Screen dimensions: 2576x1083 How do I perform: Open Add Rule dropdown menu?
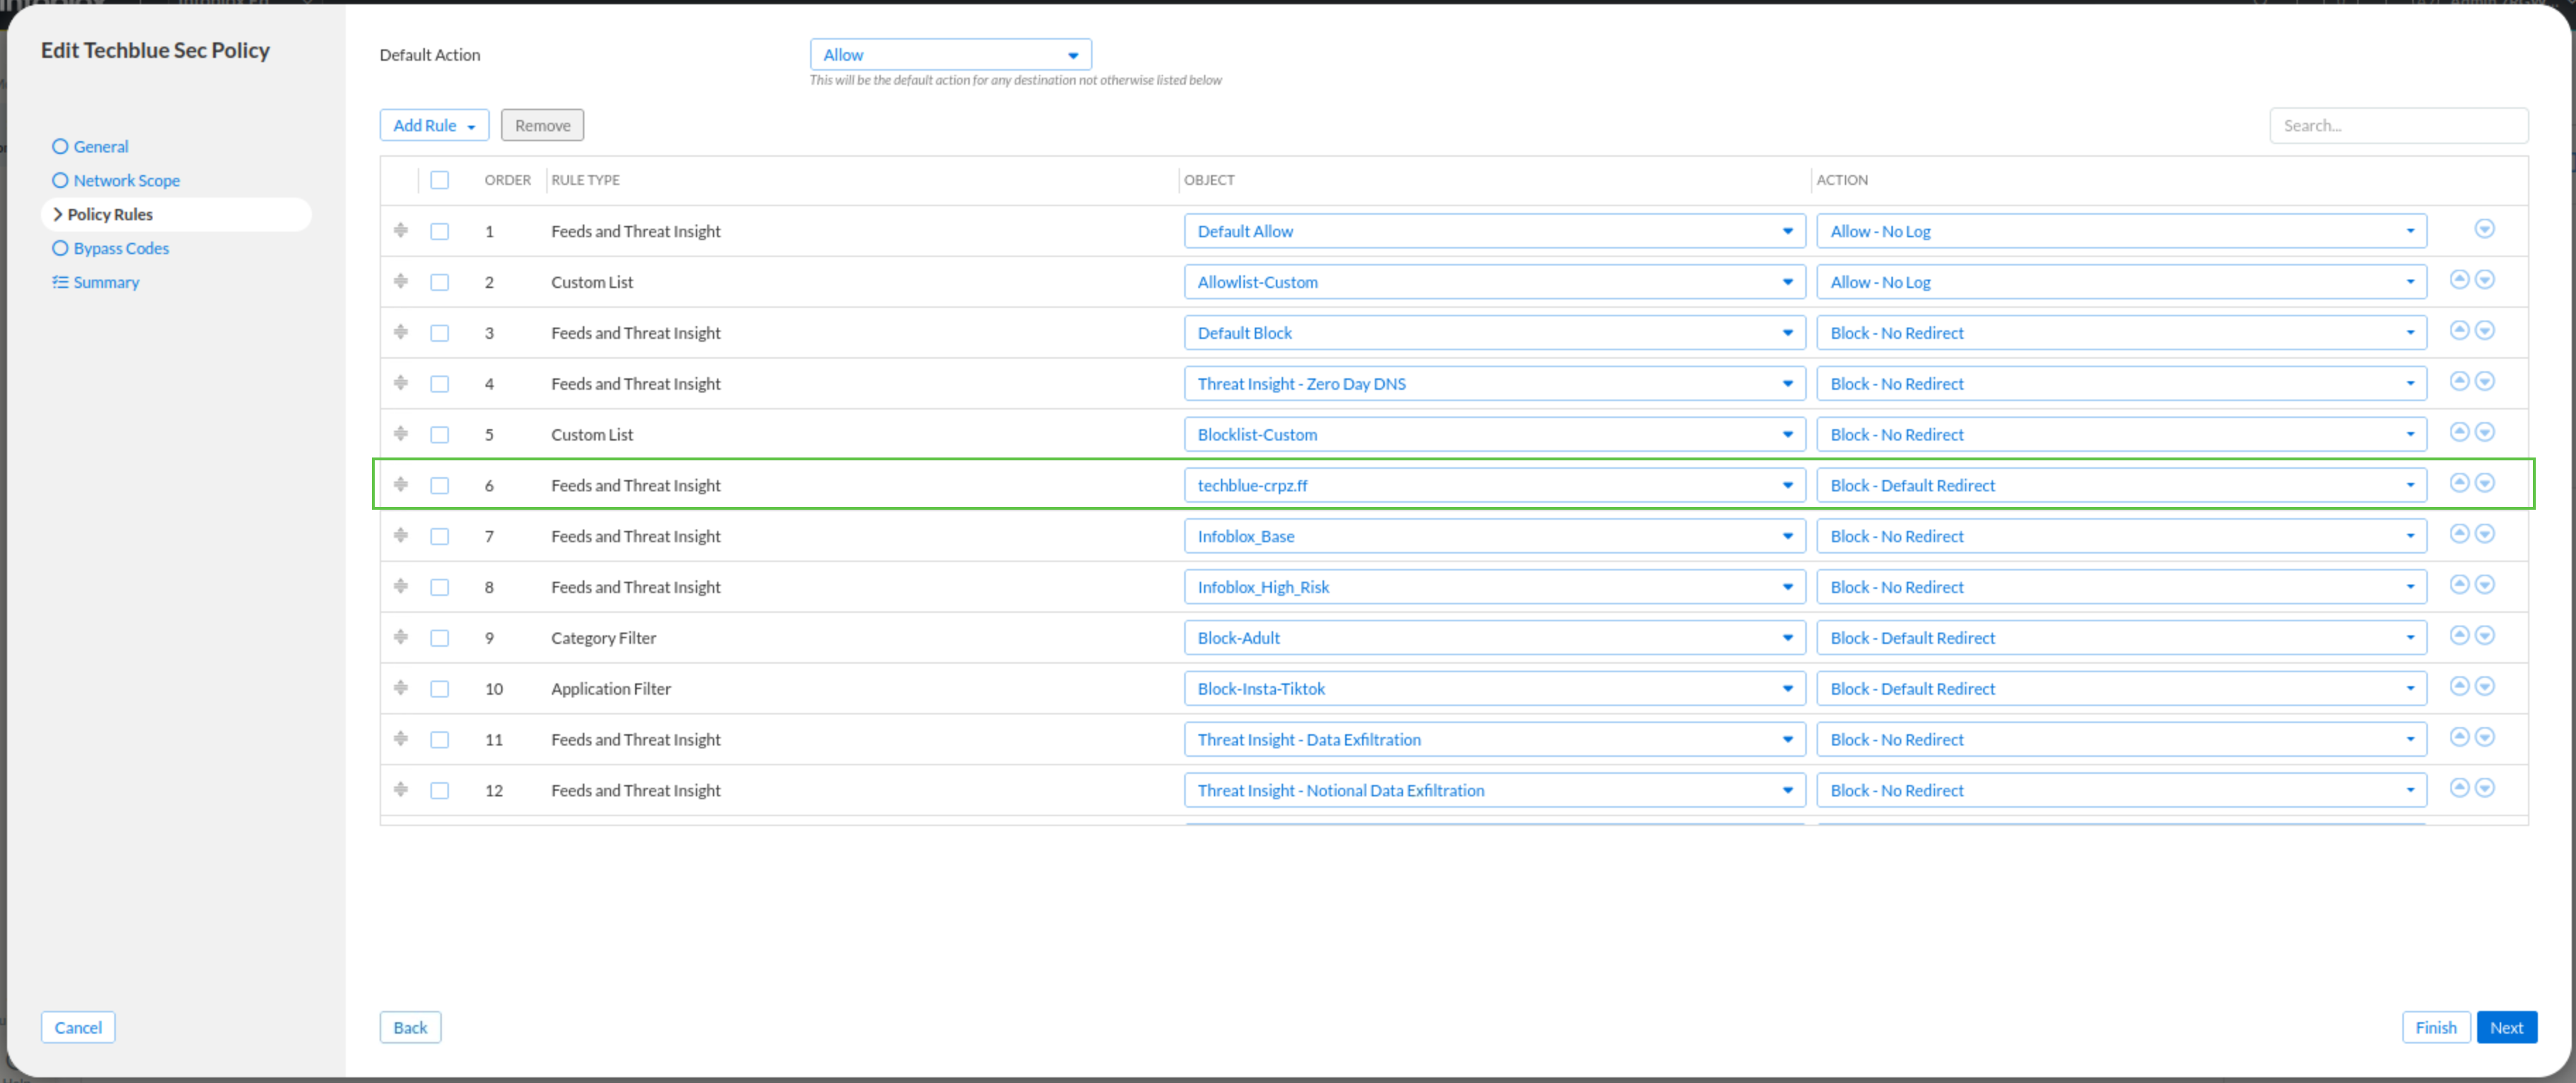click(x=433, y=125)
